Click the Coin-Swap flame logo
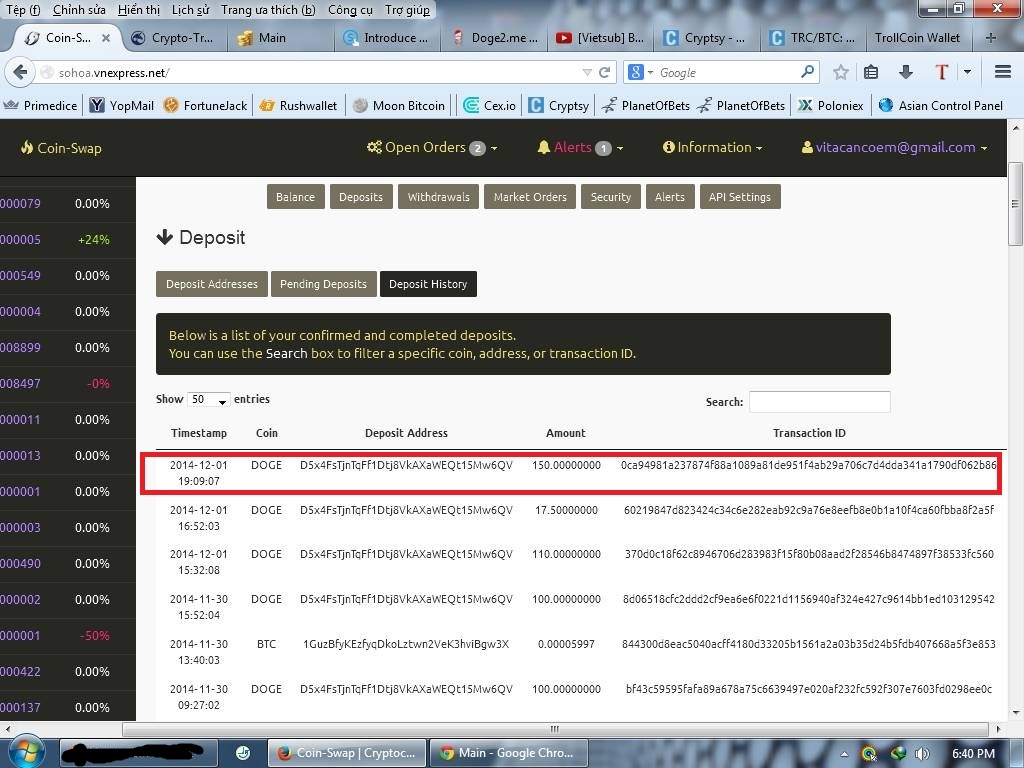 (x=61, y=148)
